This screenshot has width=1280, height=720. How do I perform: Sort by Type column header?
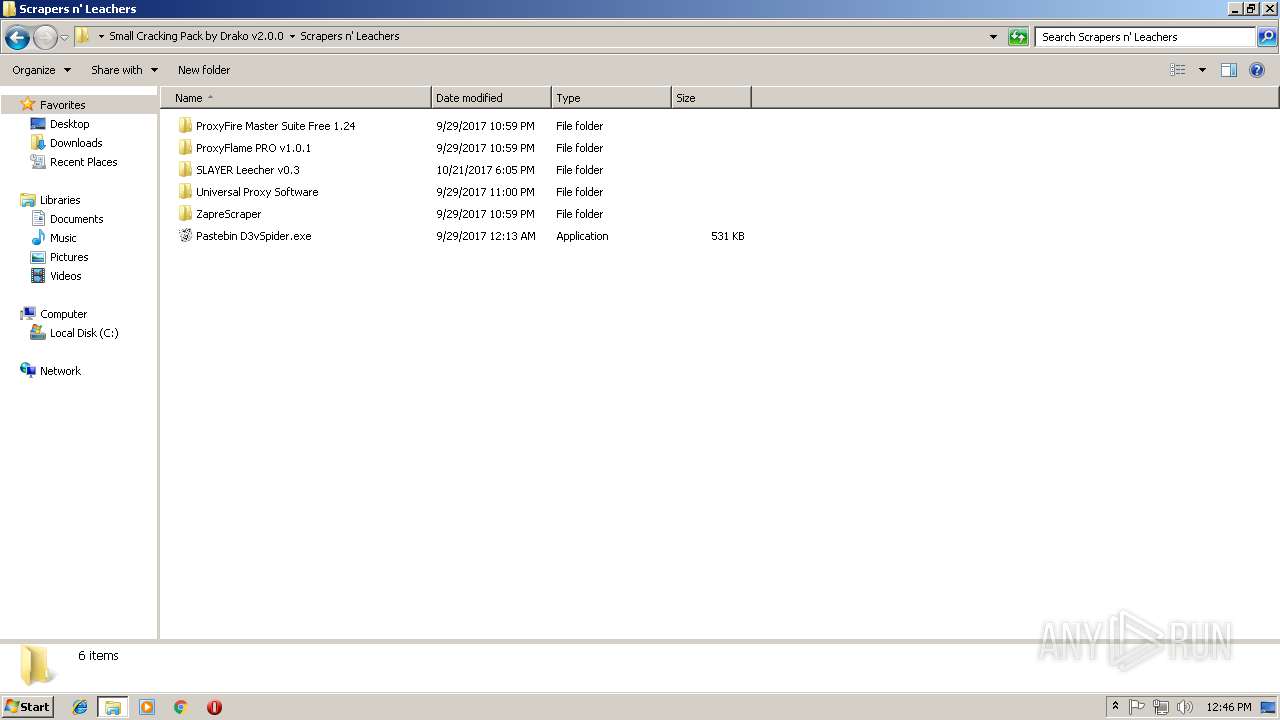point(611,98)
